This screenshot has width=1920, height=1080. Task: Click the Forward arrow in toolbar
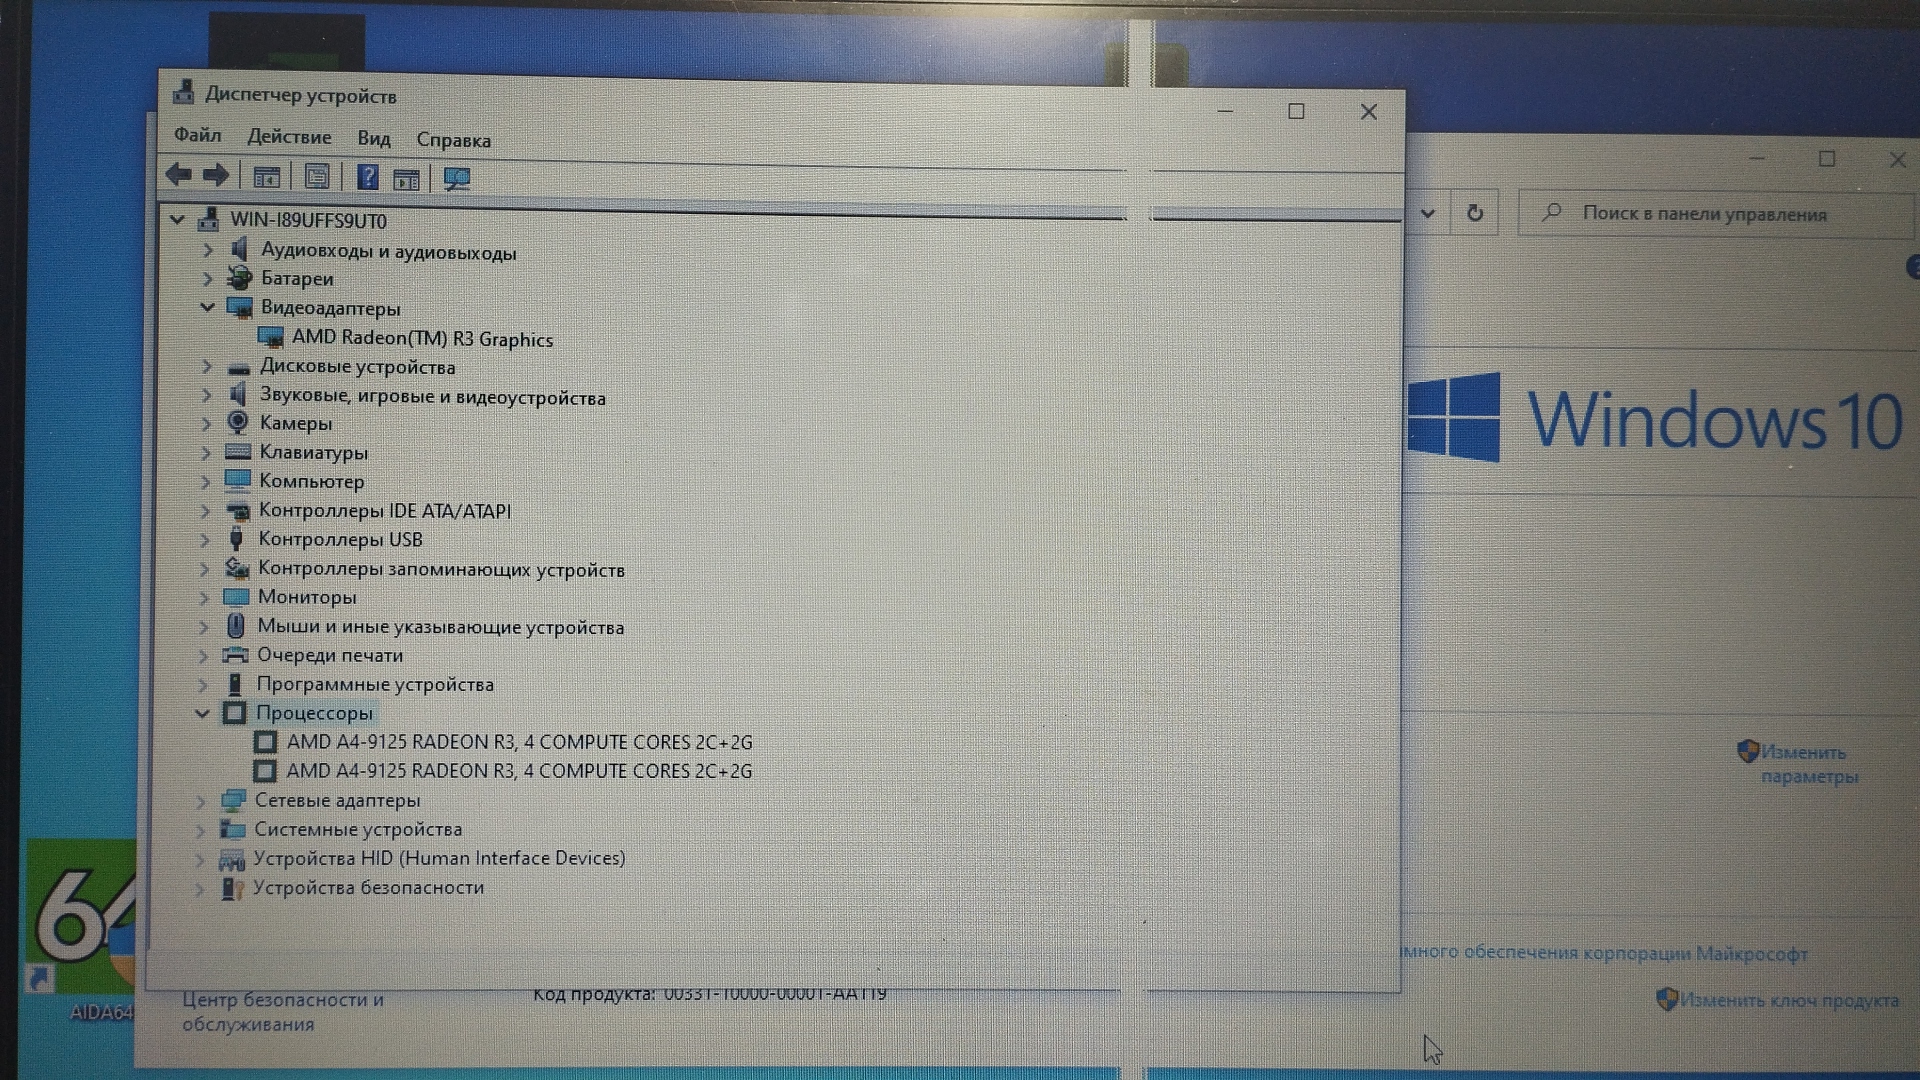click(216, 176)
